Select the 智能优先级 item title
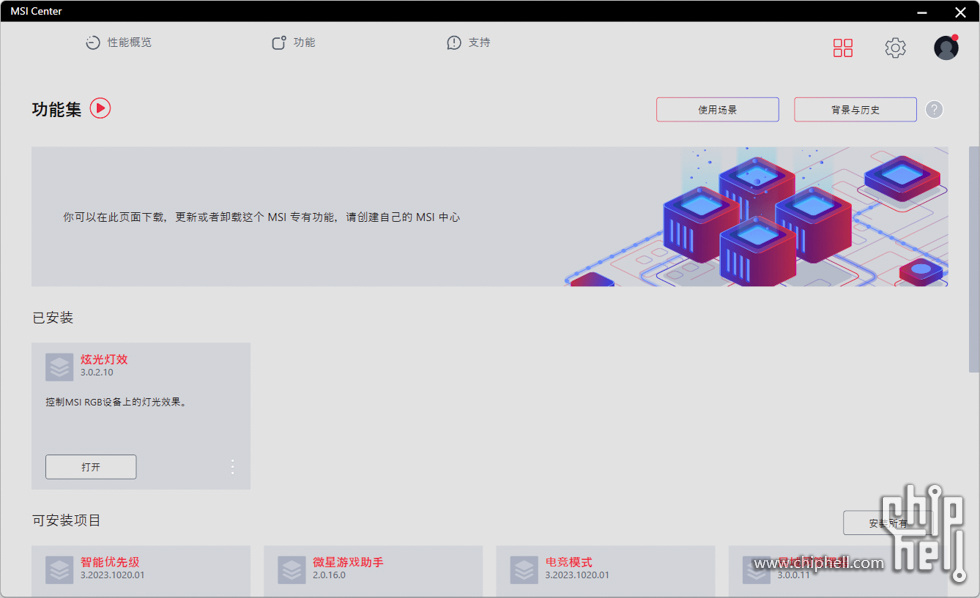 (x=110, y=562)
